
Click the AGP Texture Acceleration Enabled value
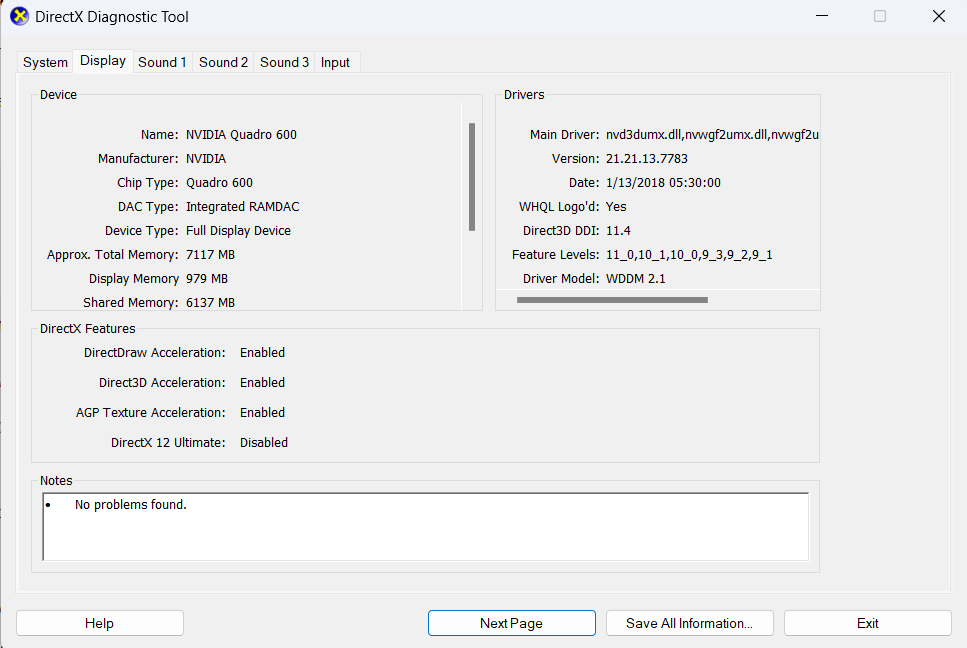[x=262, y=412]
